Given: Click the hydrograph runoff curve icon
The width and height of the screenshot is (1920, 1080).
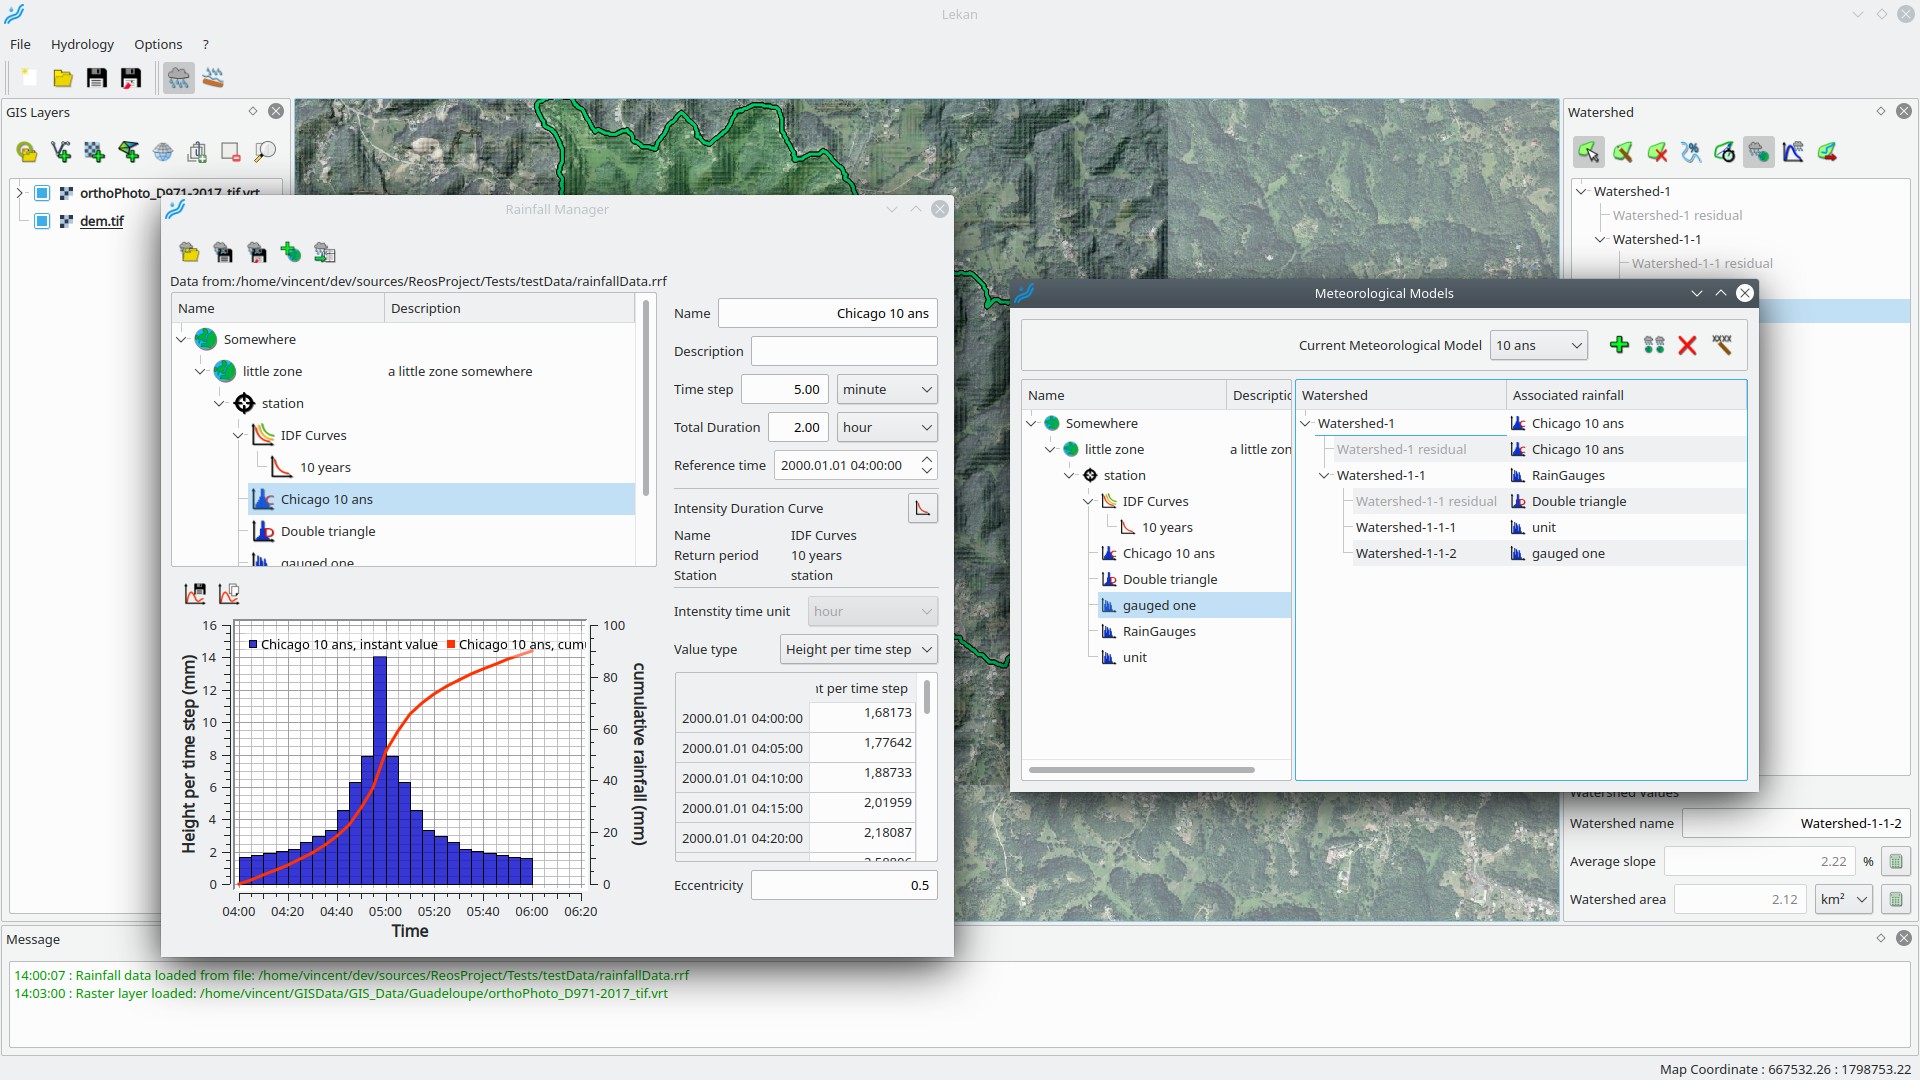Looking at the screenshot, I should pyautogui.click(x=1793, y=152).
